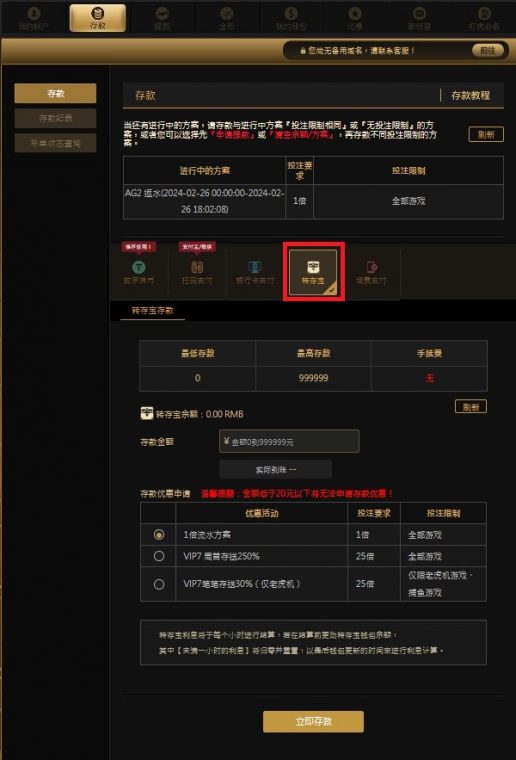Open the star 优惠 promotions icon

[355, 19]
